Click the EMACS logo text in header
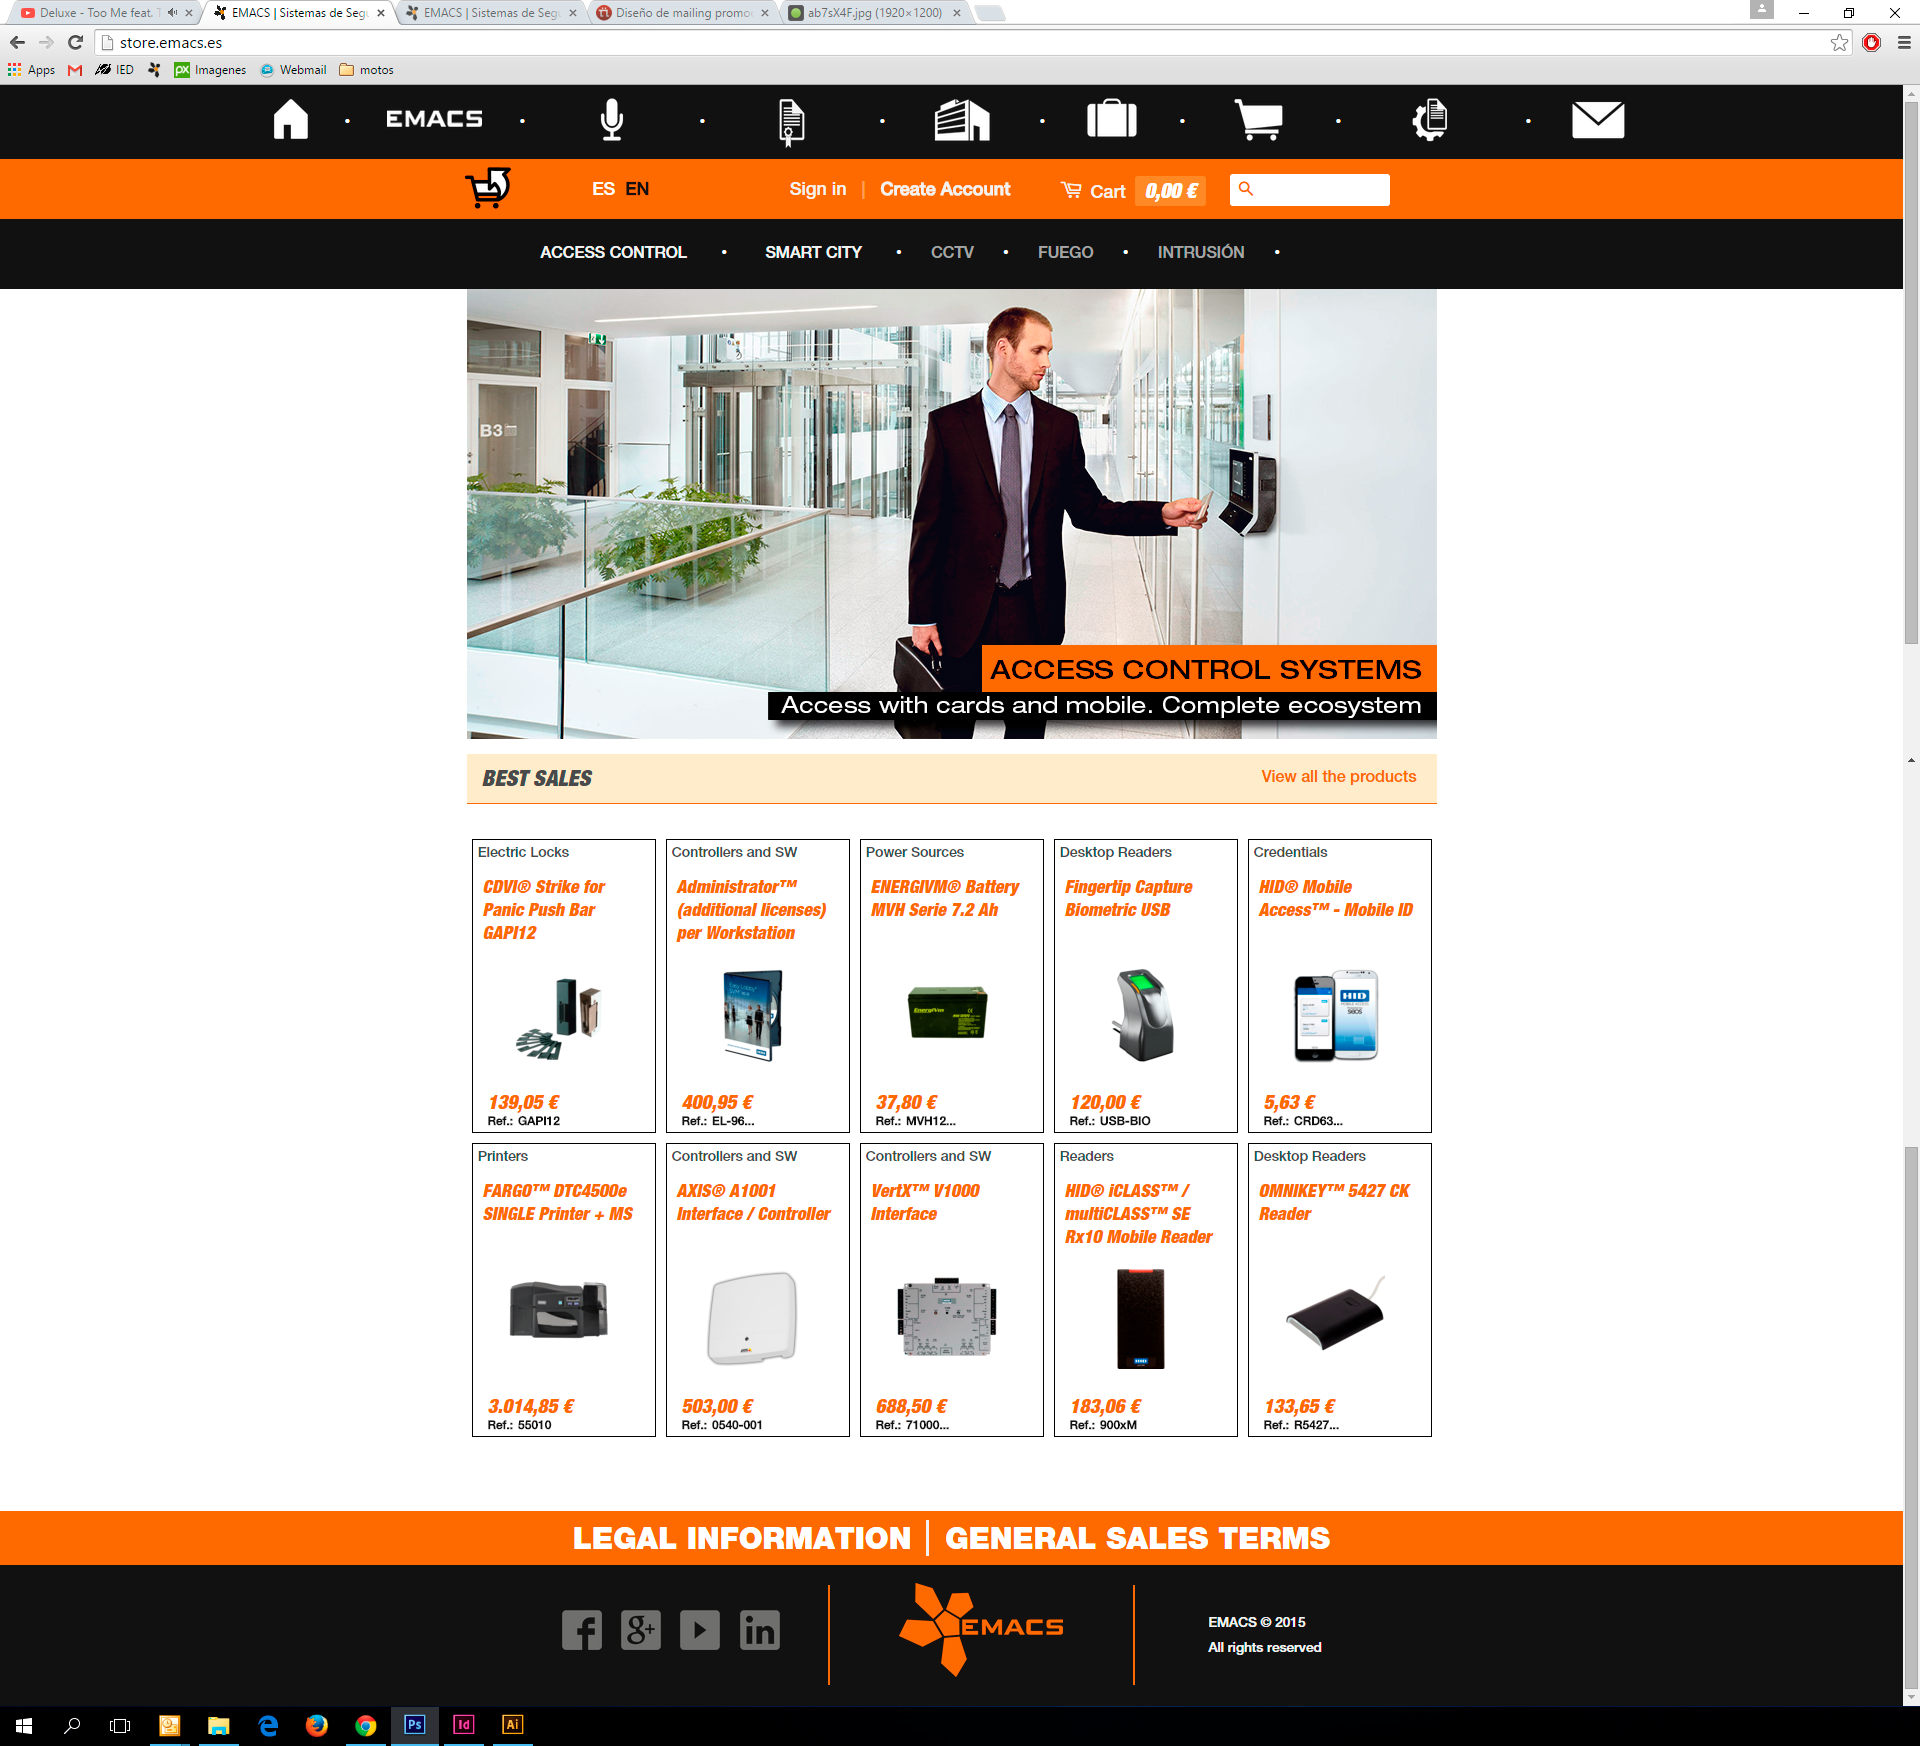Image resolution: width=1920 pixels, height=1746 pixels. pos(434,119)
